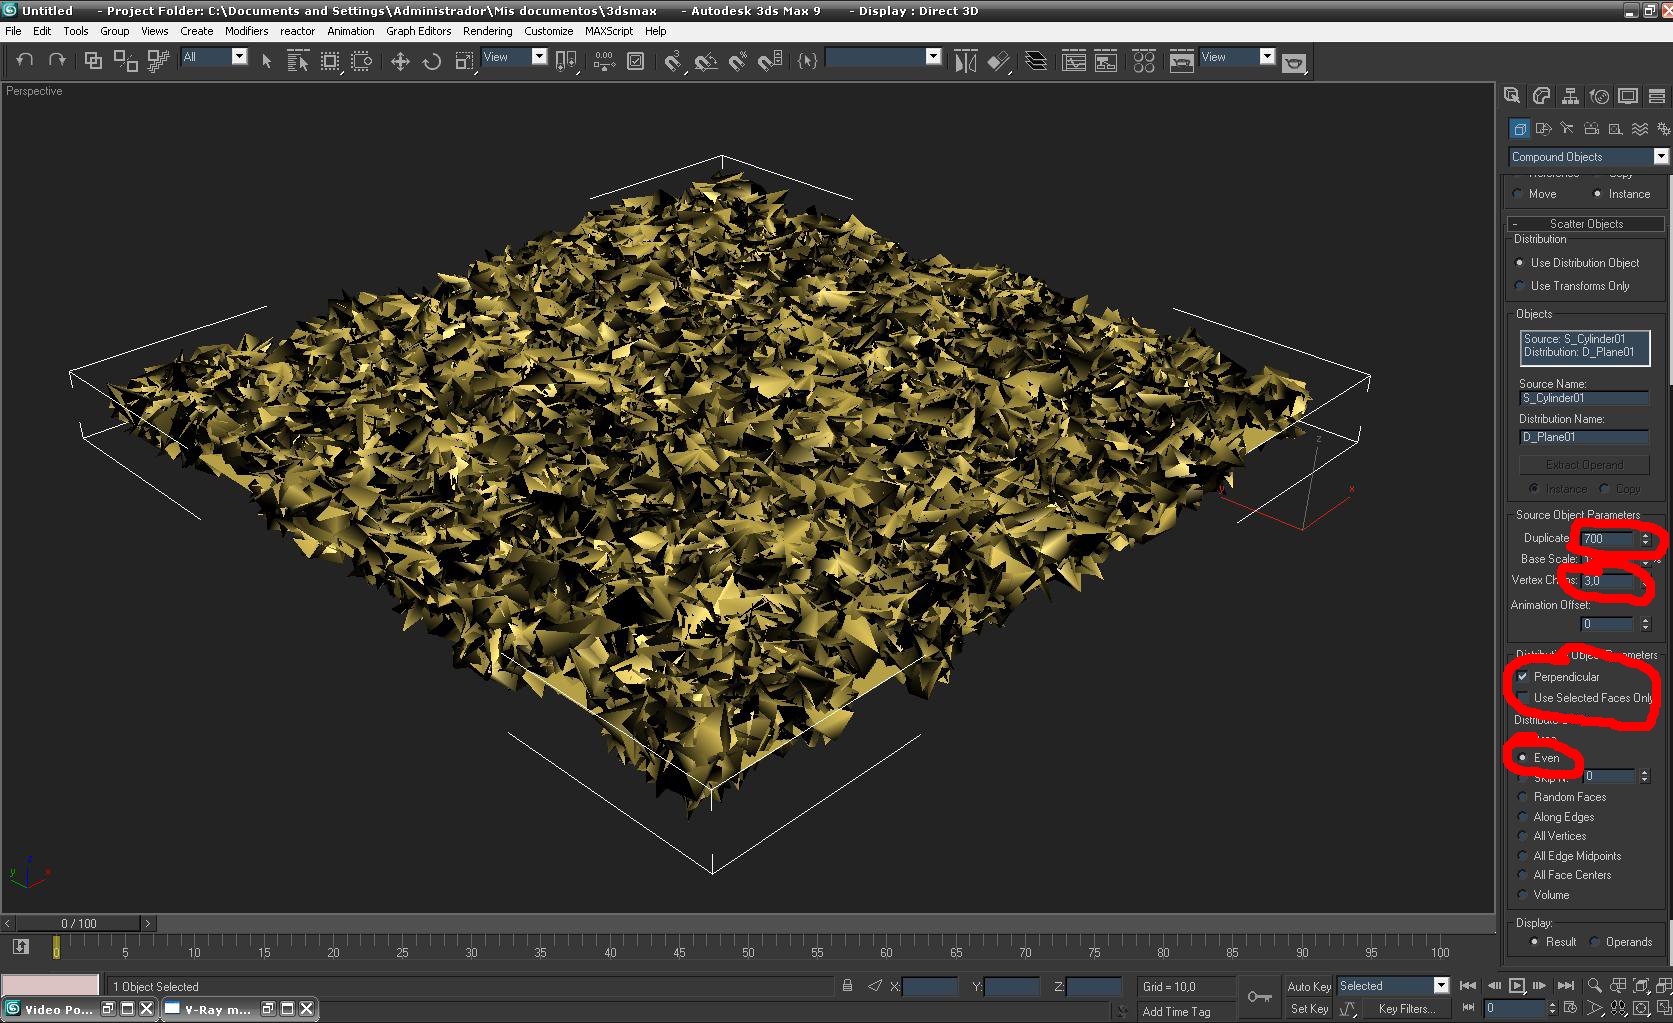Select the Move radio option
Screen dimensions: 1673x1023
(x=1535, y=194)
